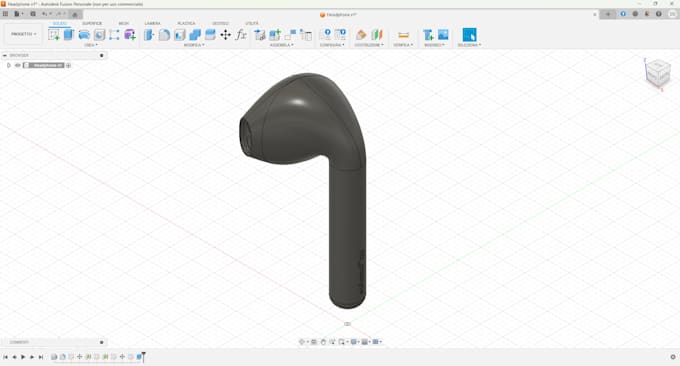Open the Assembla dropdown menu

click(281, 45)
